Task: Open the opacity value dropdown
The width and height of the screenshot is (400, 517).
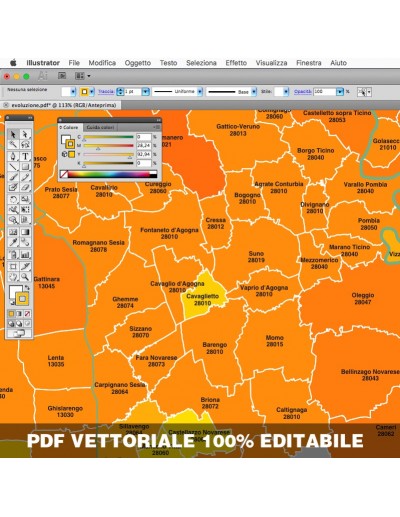Action: (x=340, y=92)
